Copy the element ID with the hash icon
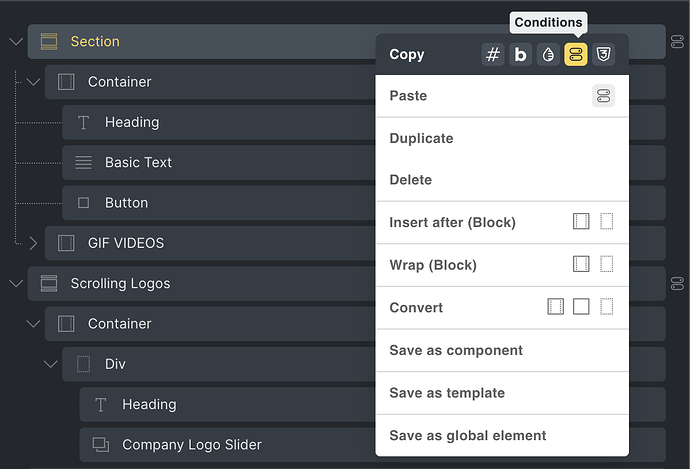Screen dimensions: 690x469 [x=492, y=55]
